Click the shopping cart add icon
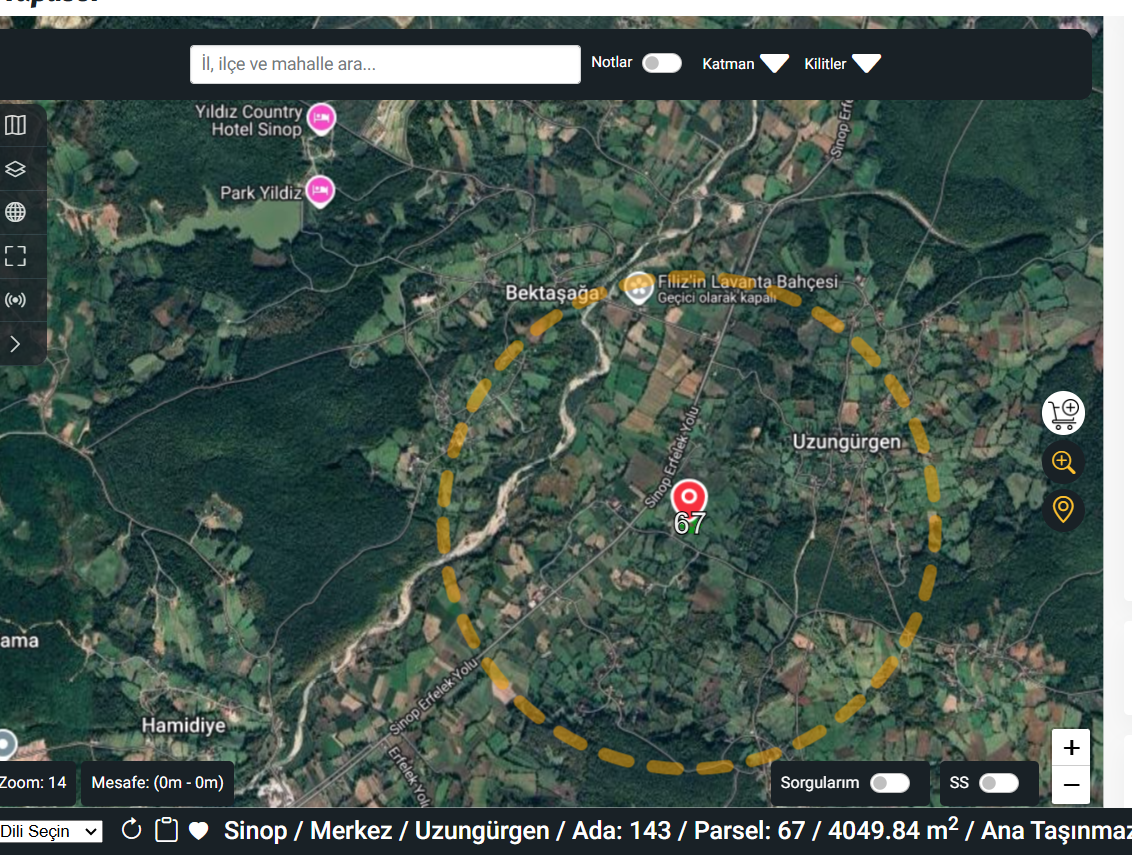 1063,413
